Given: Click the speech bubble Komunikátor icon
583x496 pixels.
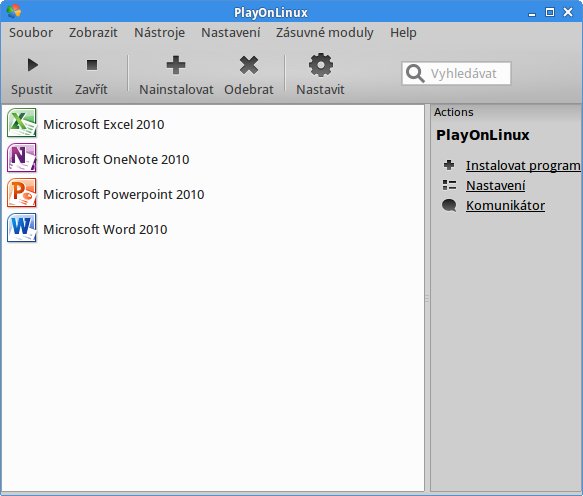Looking at the screenshot, I should [449, 205].
